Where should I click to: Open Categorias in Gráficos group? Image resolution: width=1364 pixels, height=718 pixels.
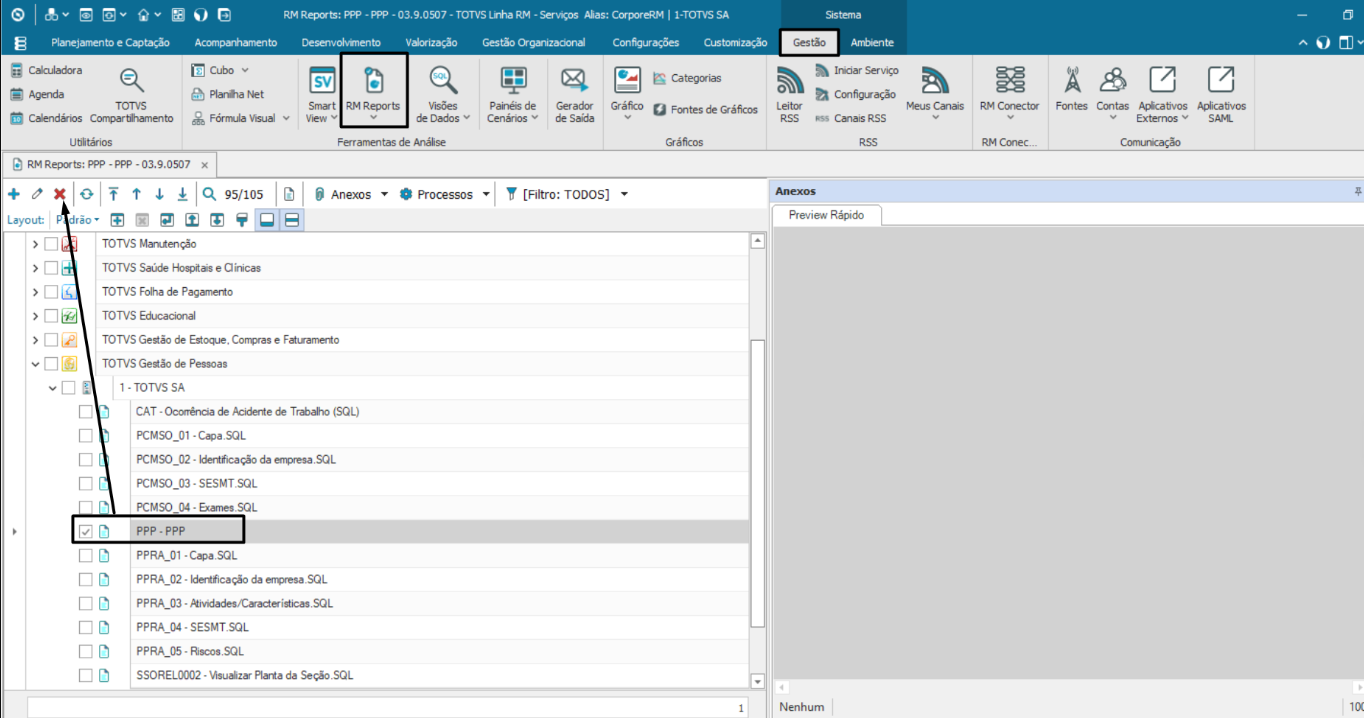687,78
